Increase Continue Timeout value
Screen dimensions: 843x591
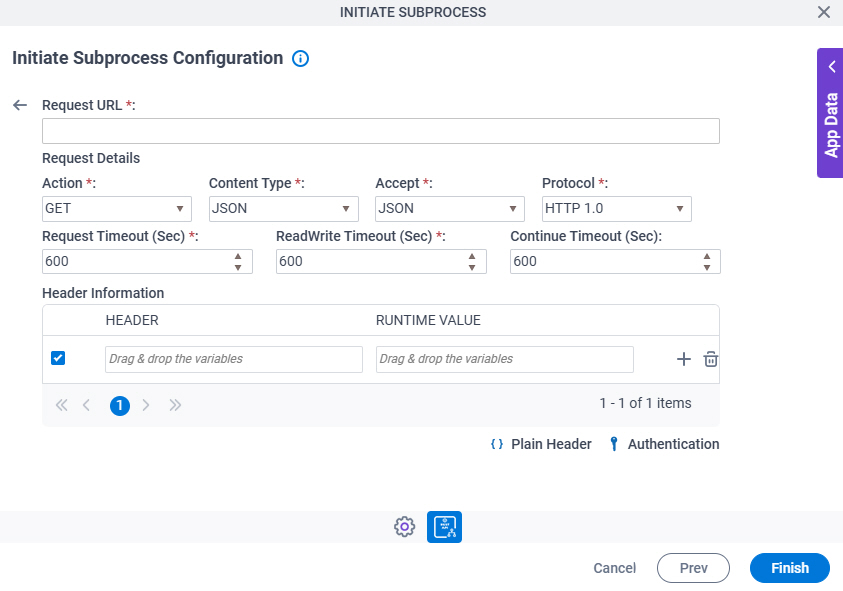[x=707, y=256]
